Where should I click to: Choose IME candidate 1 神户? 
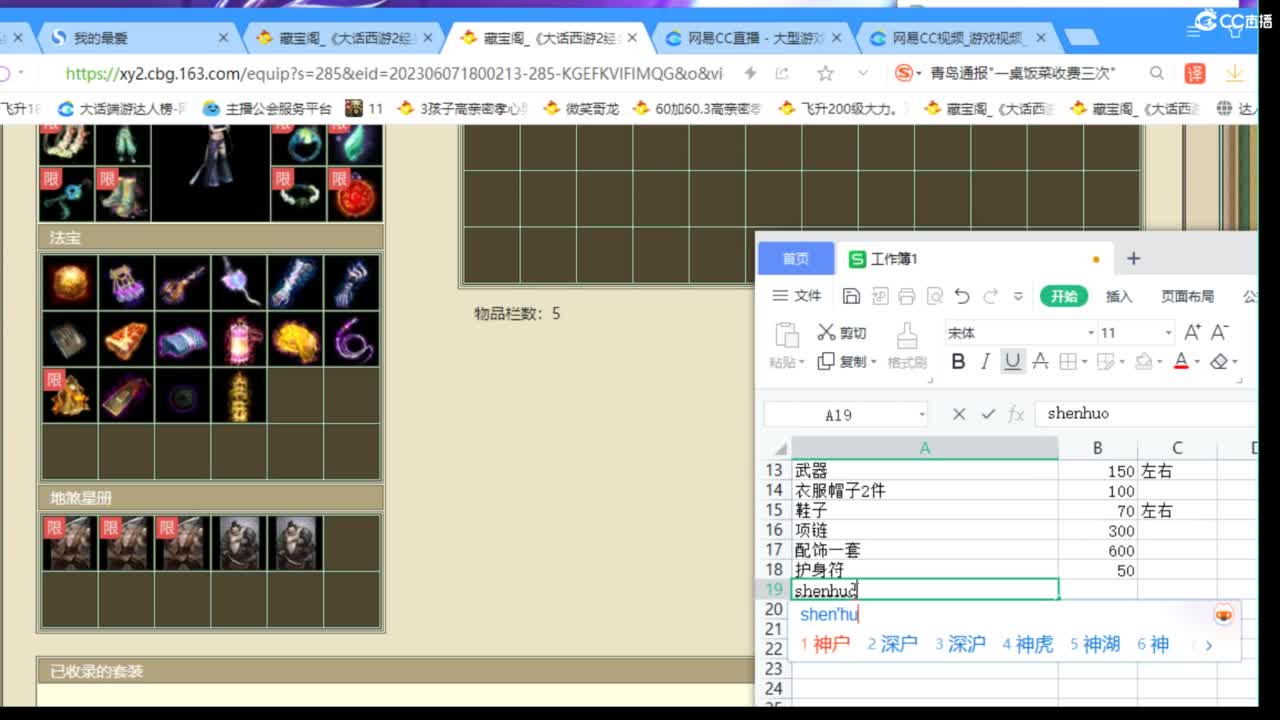click(826, 645)
